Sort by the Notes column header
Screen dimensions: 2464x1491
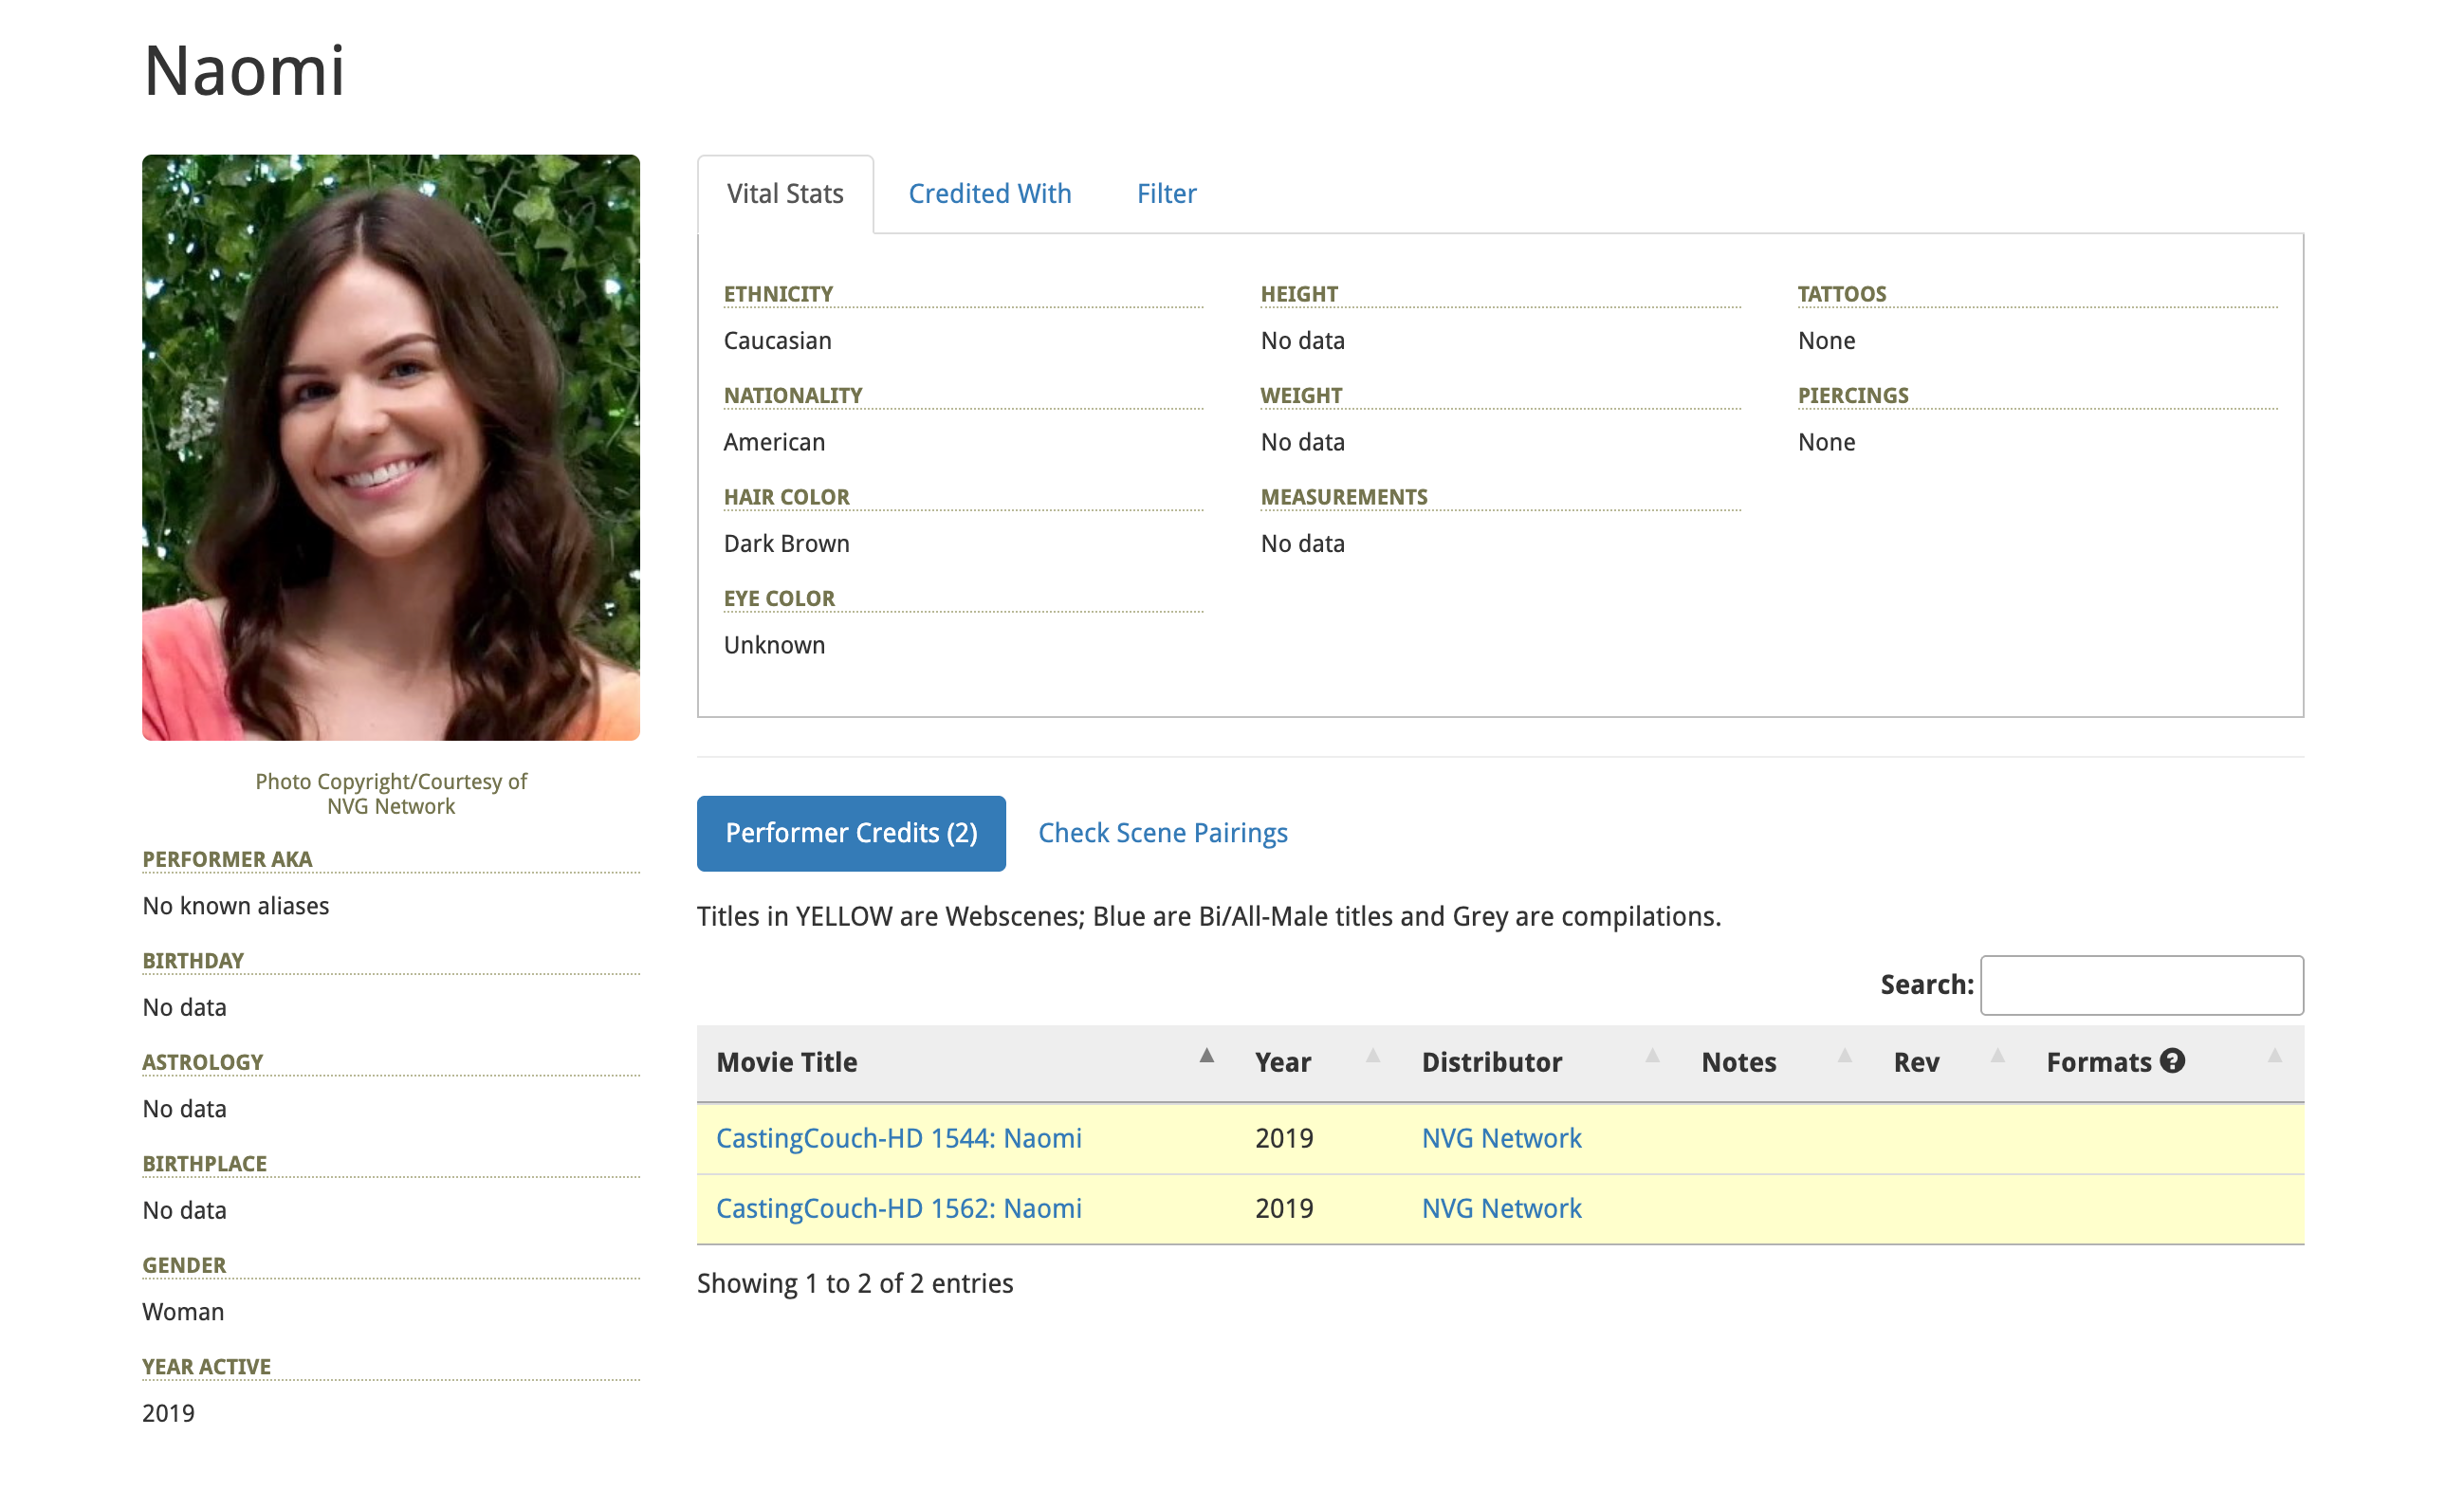coord(1738,1062)
